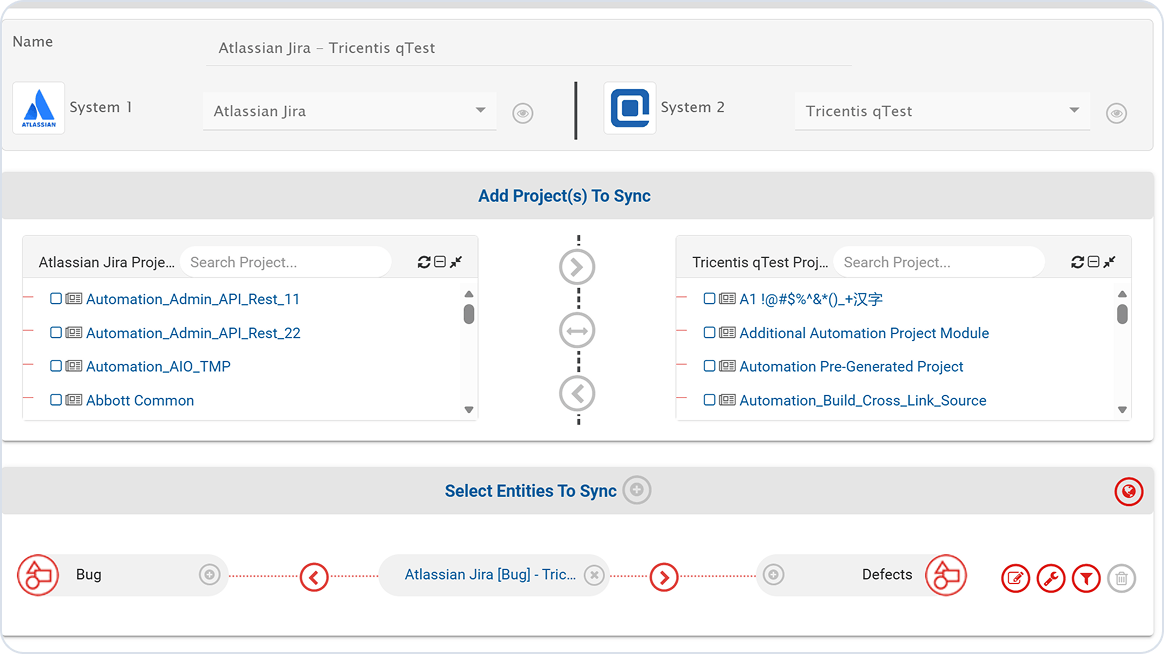Image resolution: width=1164 pixels, height=654 pixels.
Task: Click the qTest projects scrollbar up arrow
Action: tap(1122, 295)
